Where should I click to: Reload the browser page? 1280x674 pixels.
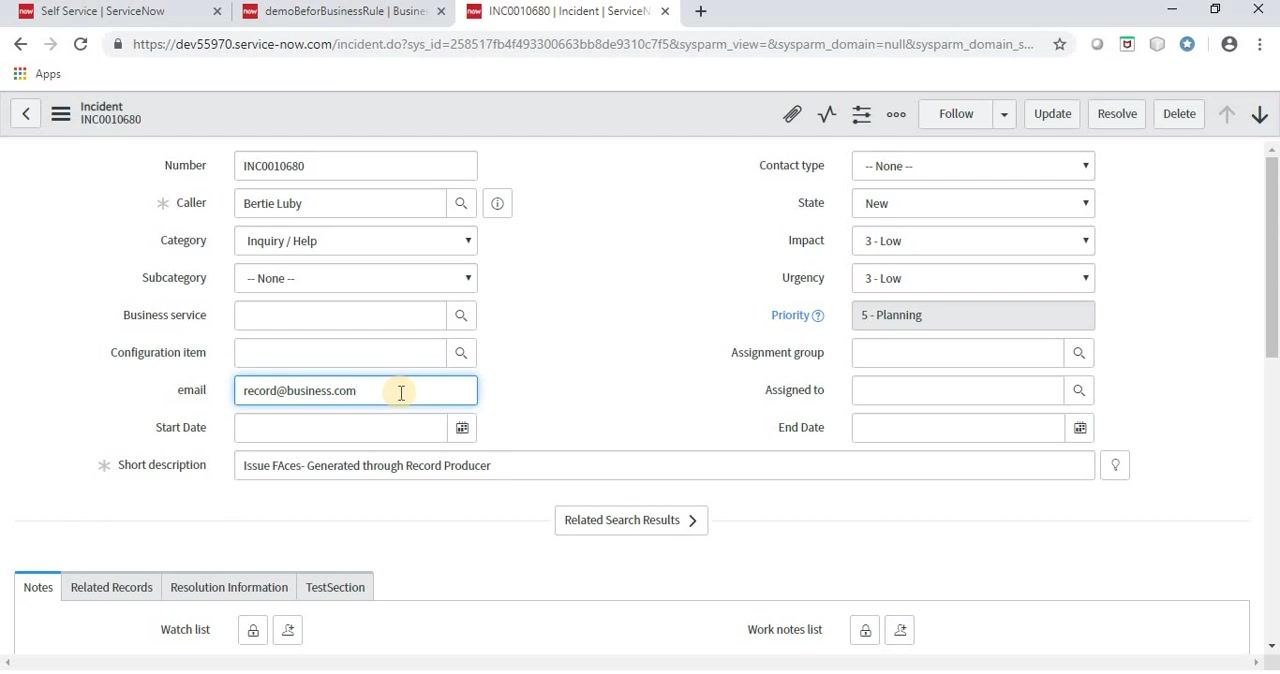[80, 44]
